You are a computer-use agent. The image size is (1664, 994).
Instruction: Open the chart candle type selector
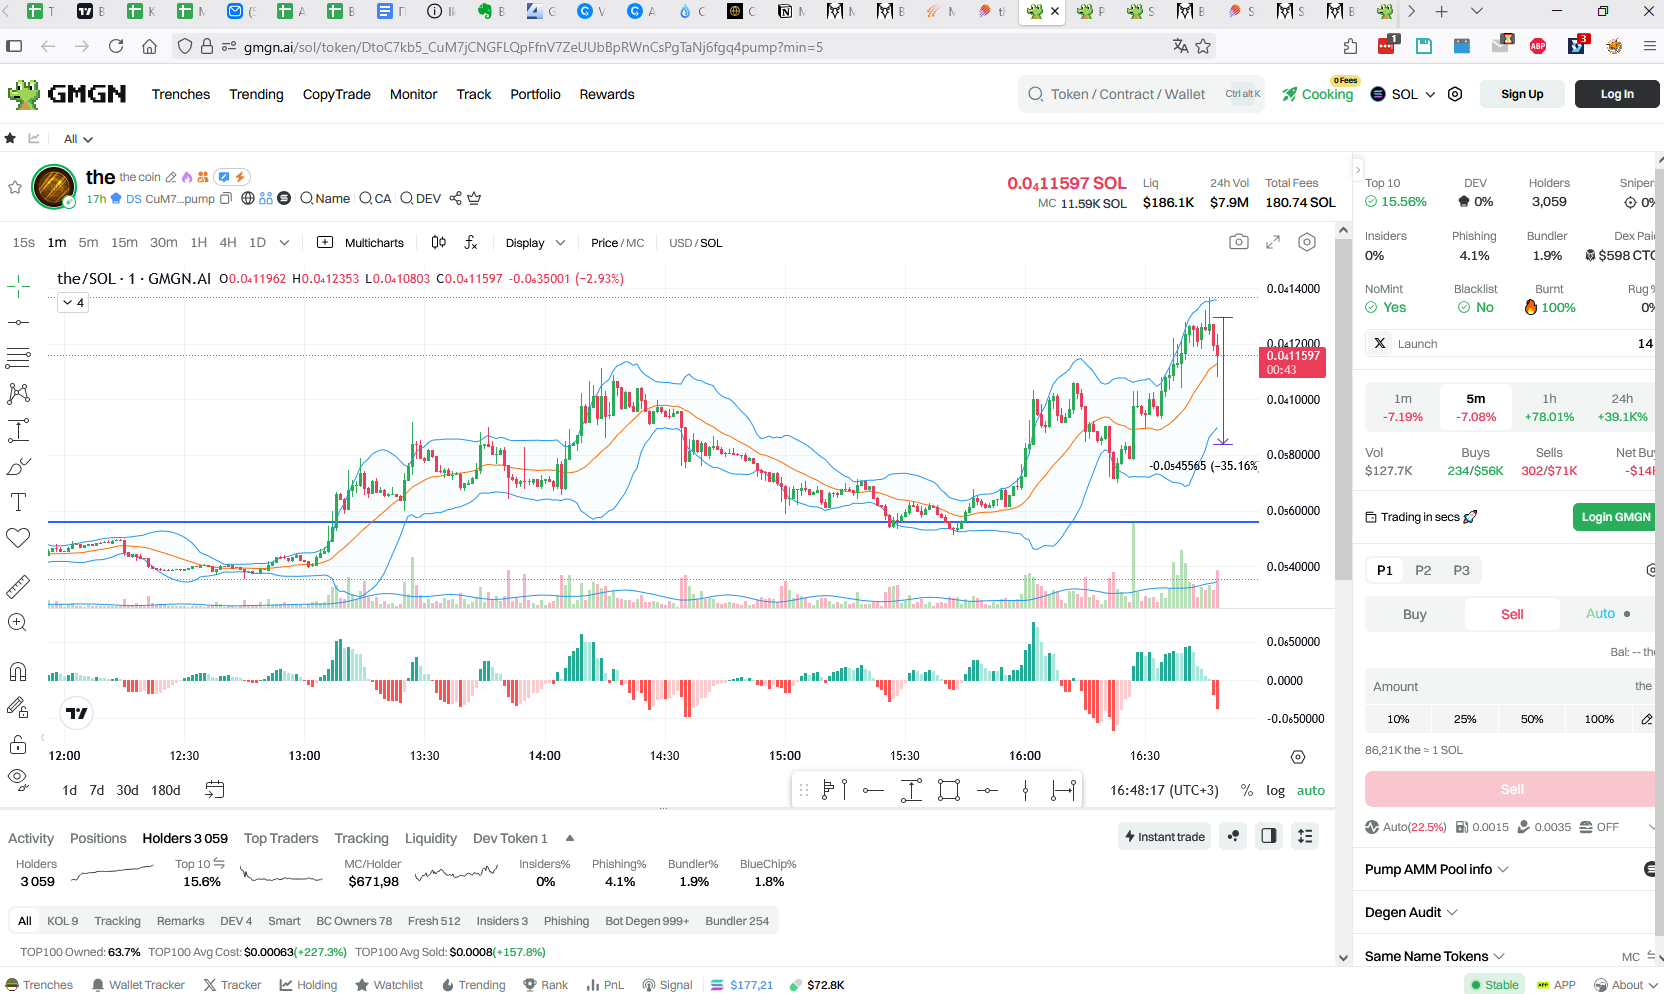438,242
